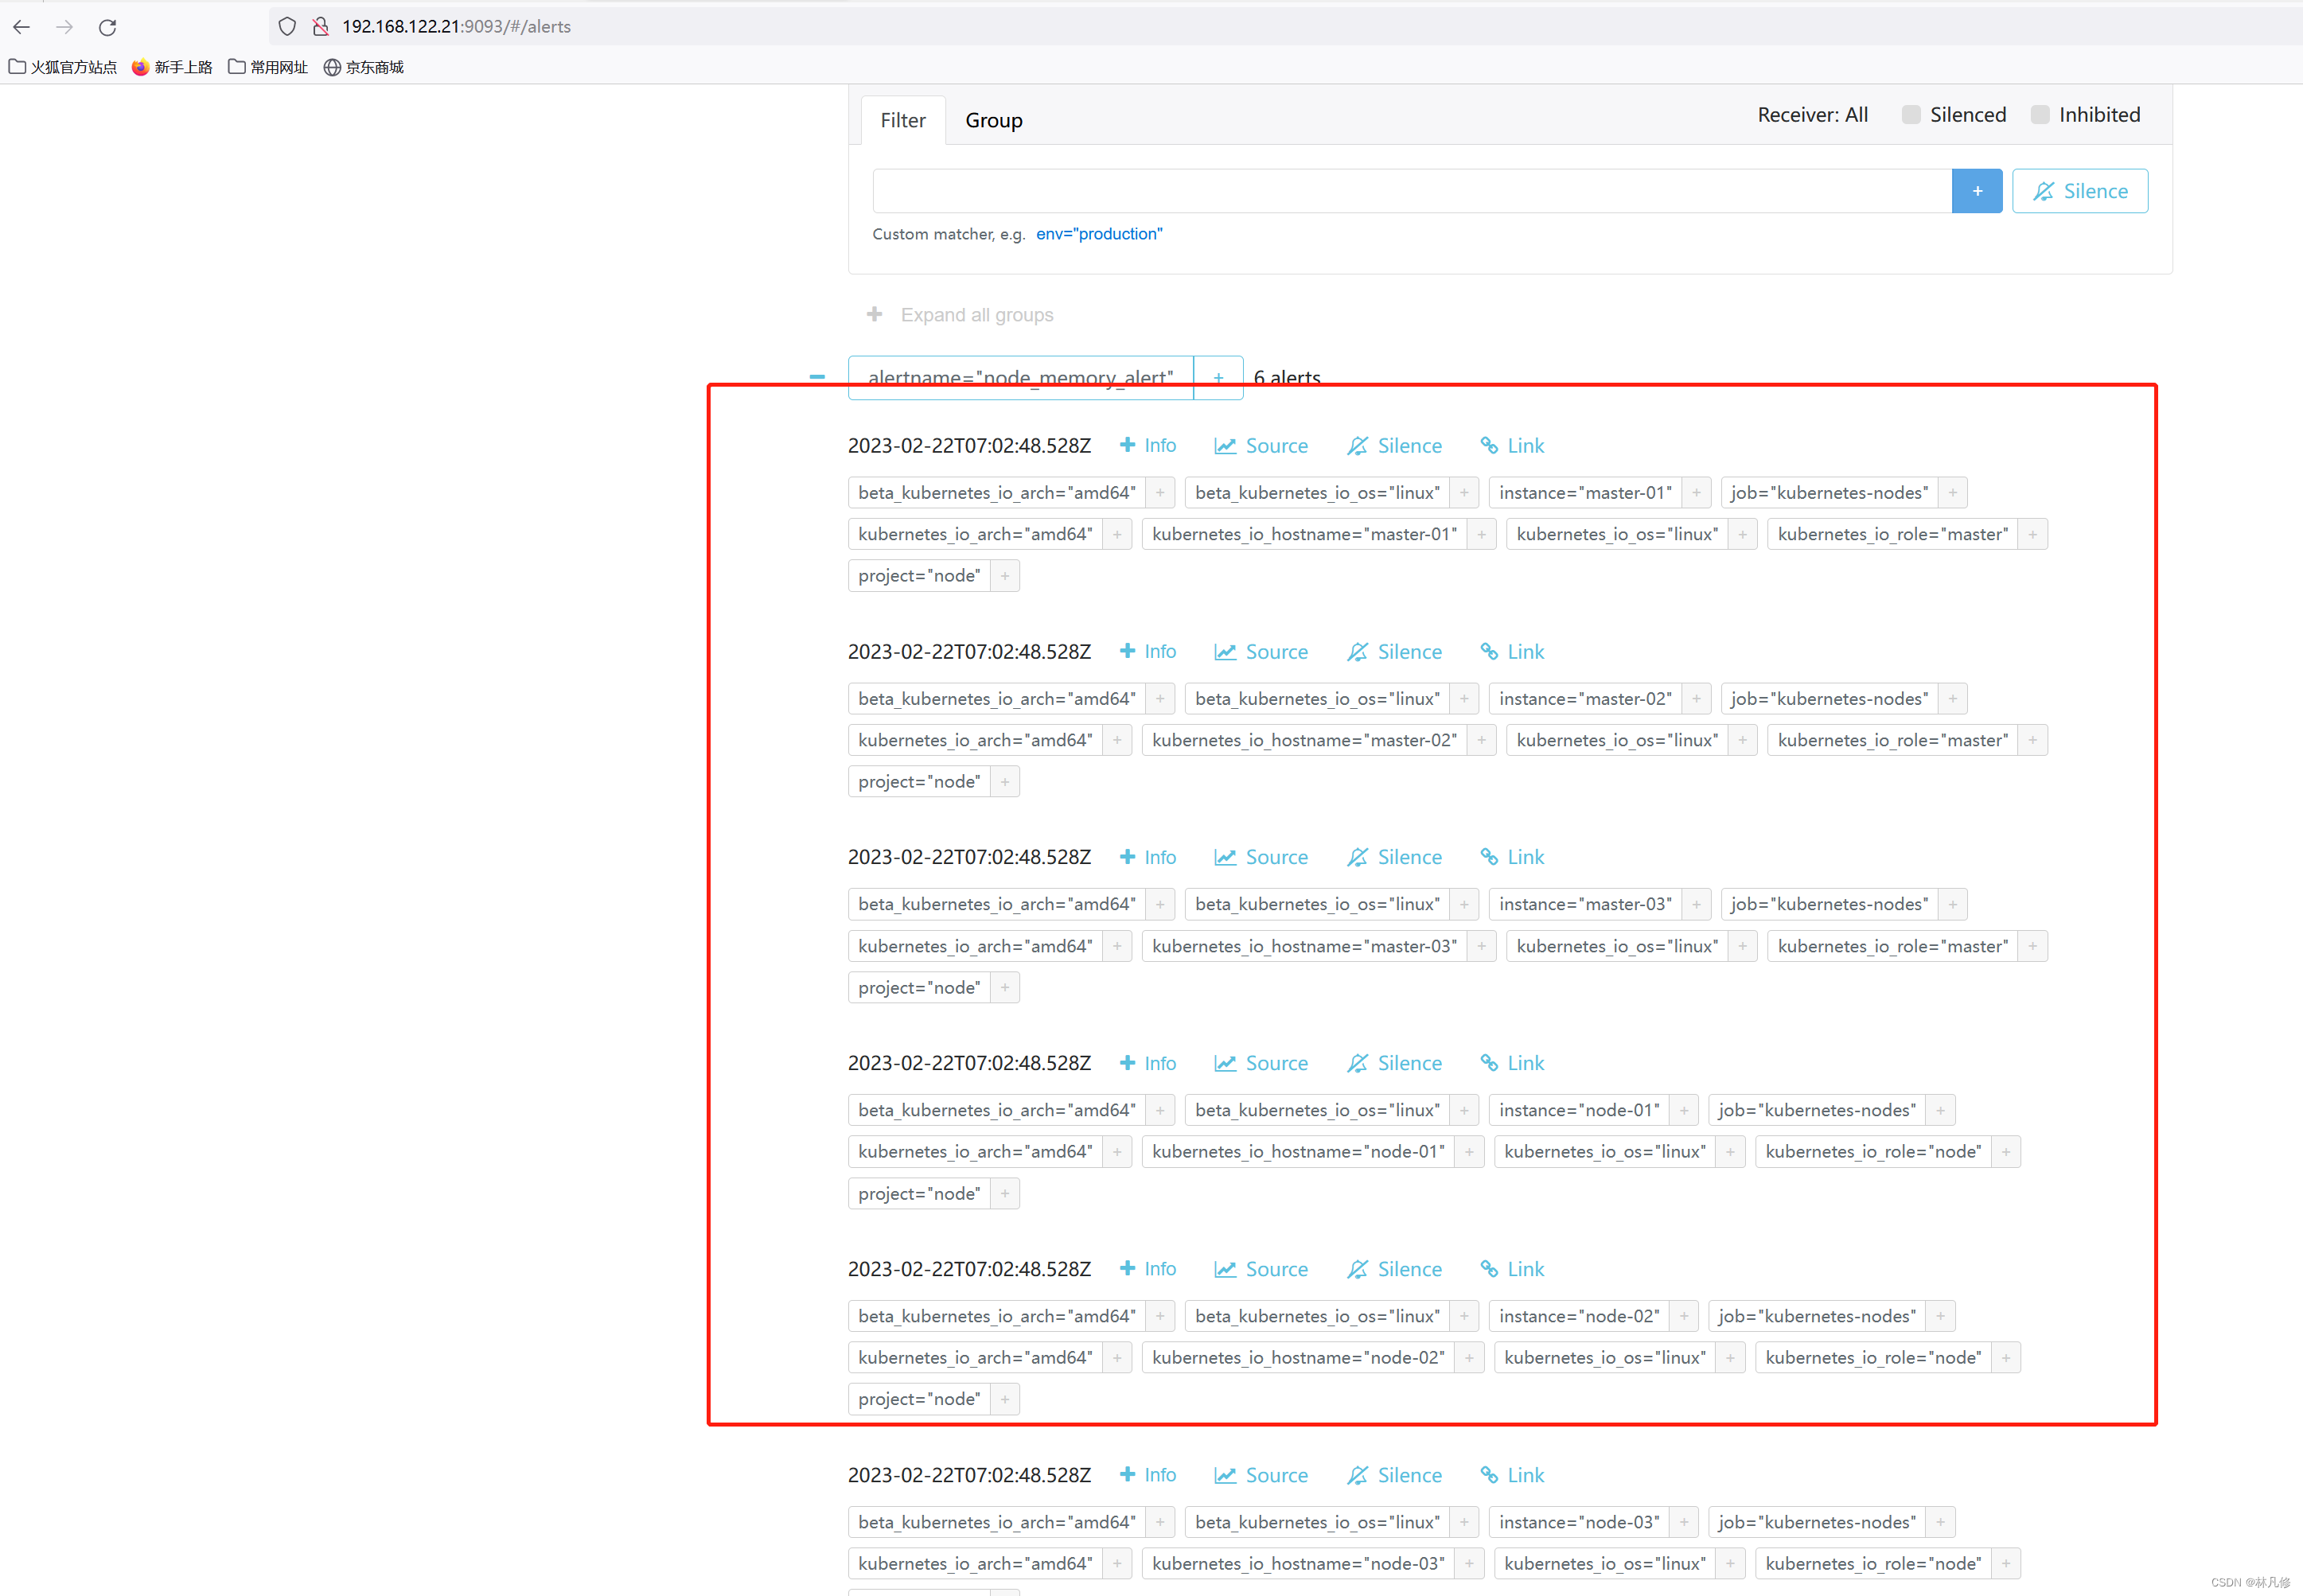Open Source for the master-03 alert

point(1261,858)
